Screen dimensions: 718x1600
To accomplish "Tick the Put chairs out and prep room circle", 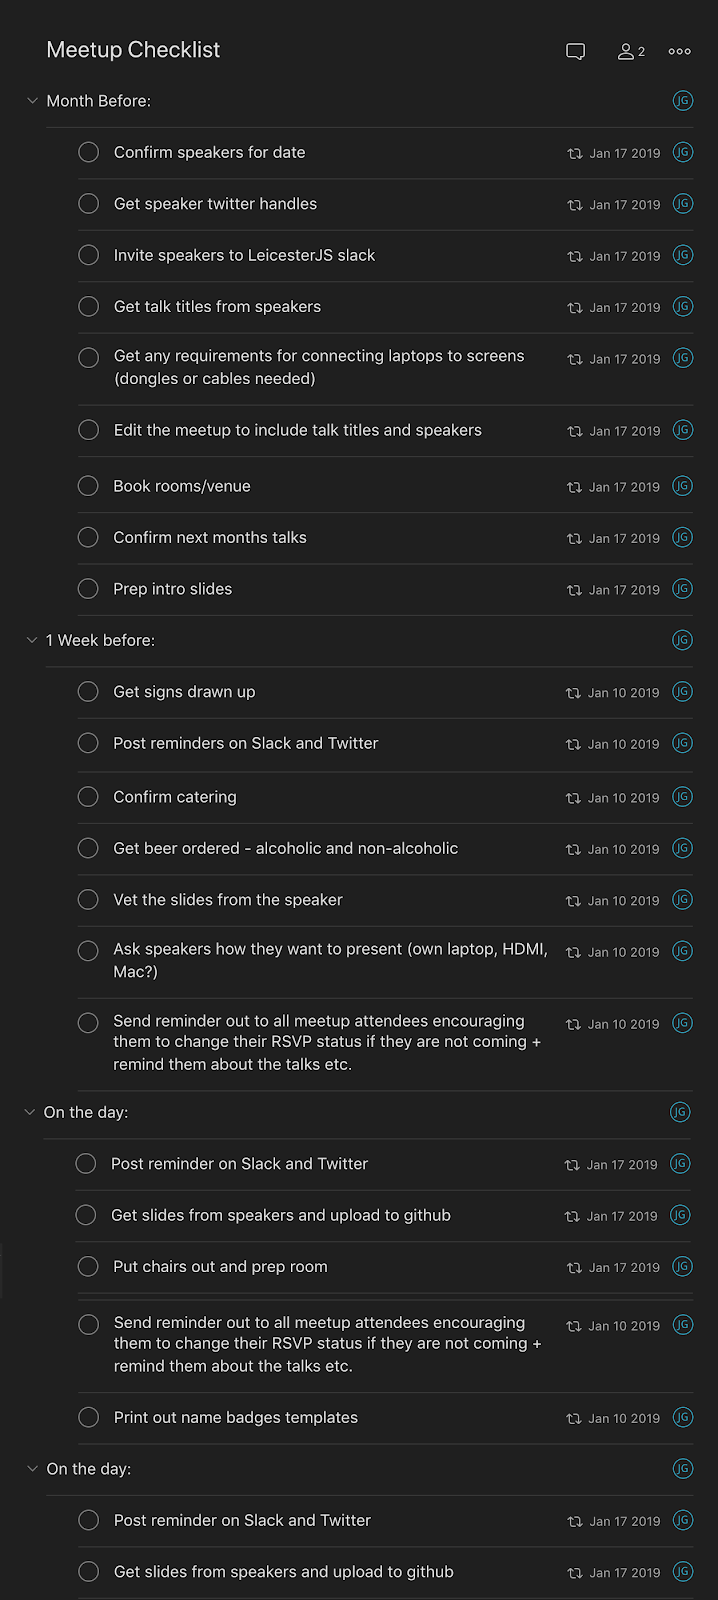I will [89, 1267].
